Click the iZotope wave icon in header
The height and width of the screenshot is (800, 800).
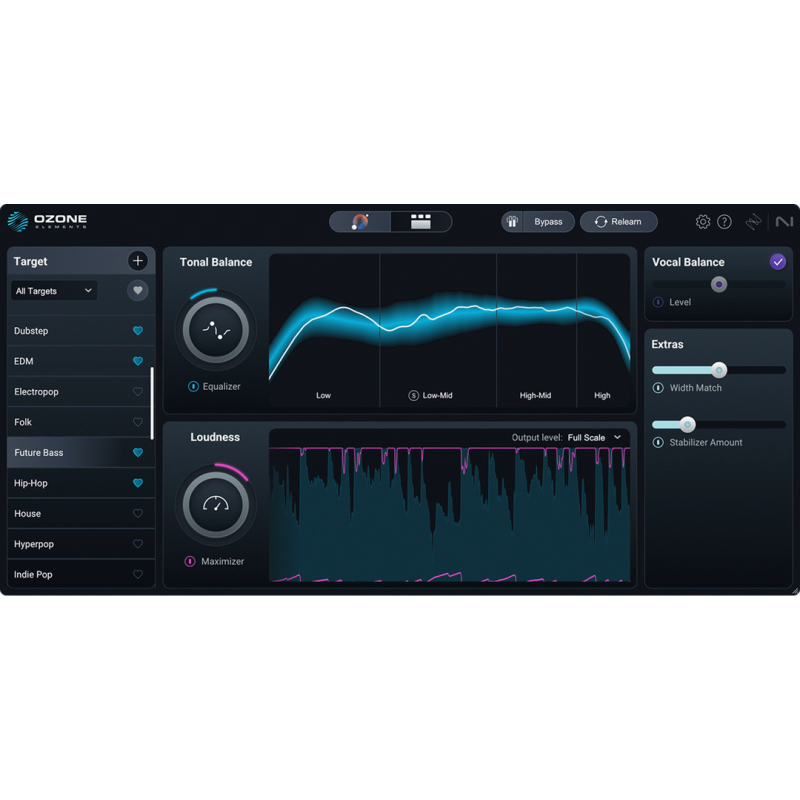753,221
